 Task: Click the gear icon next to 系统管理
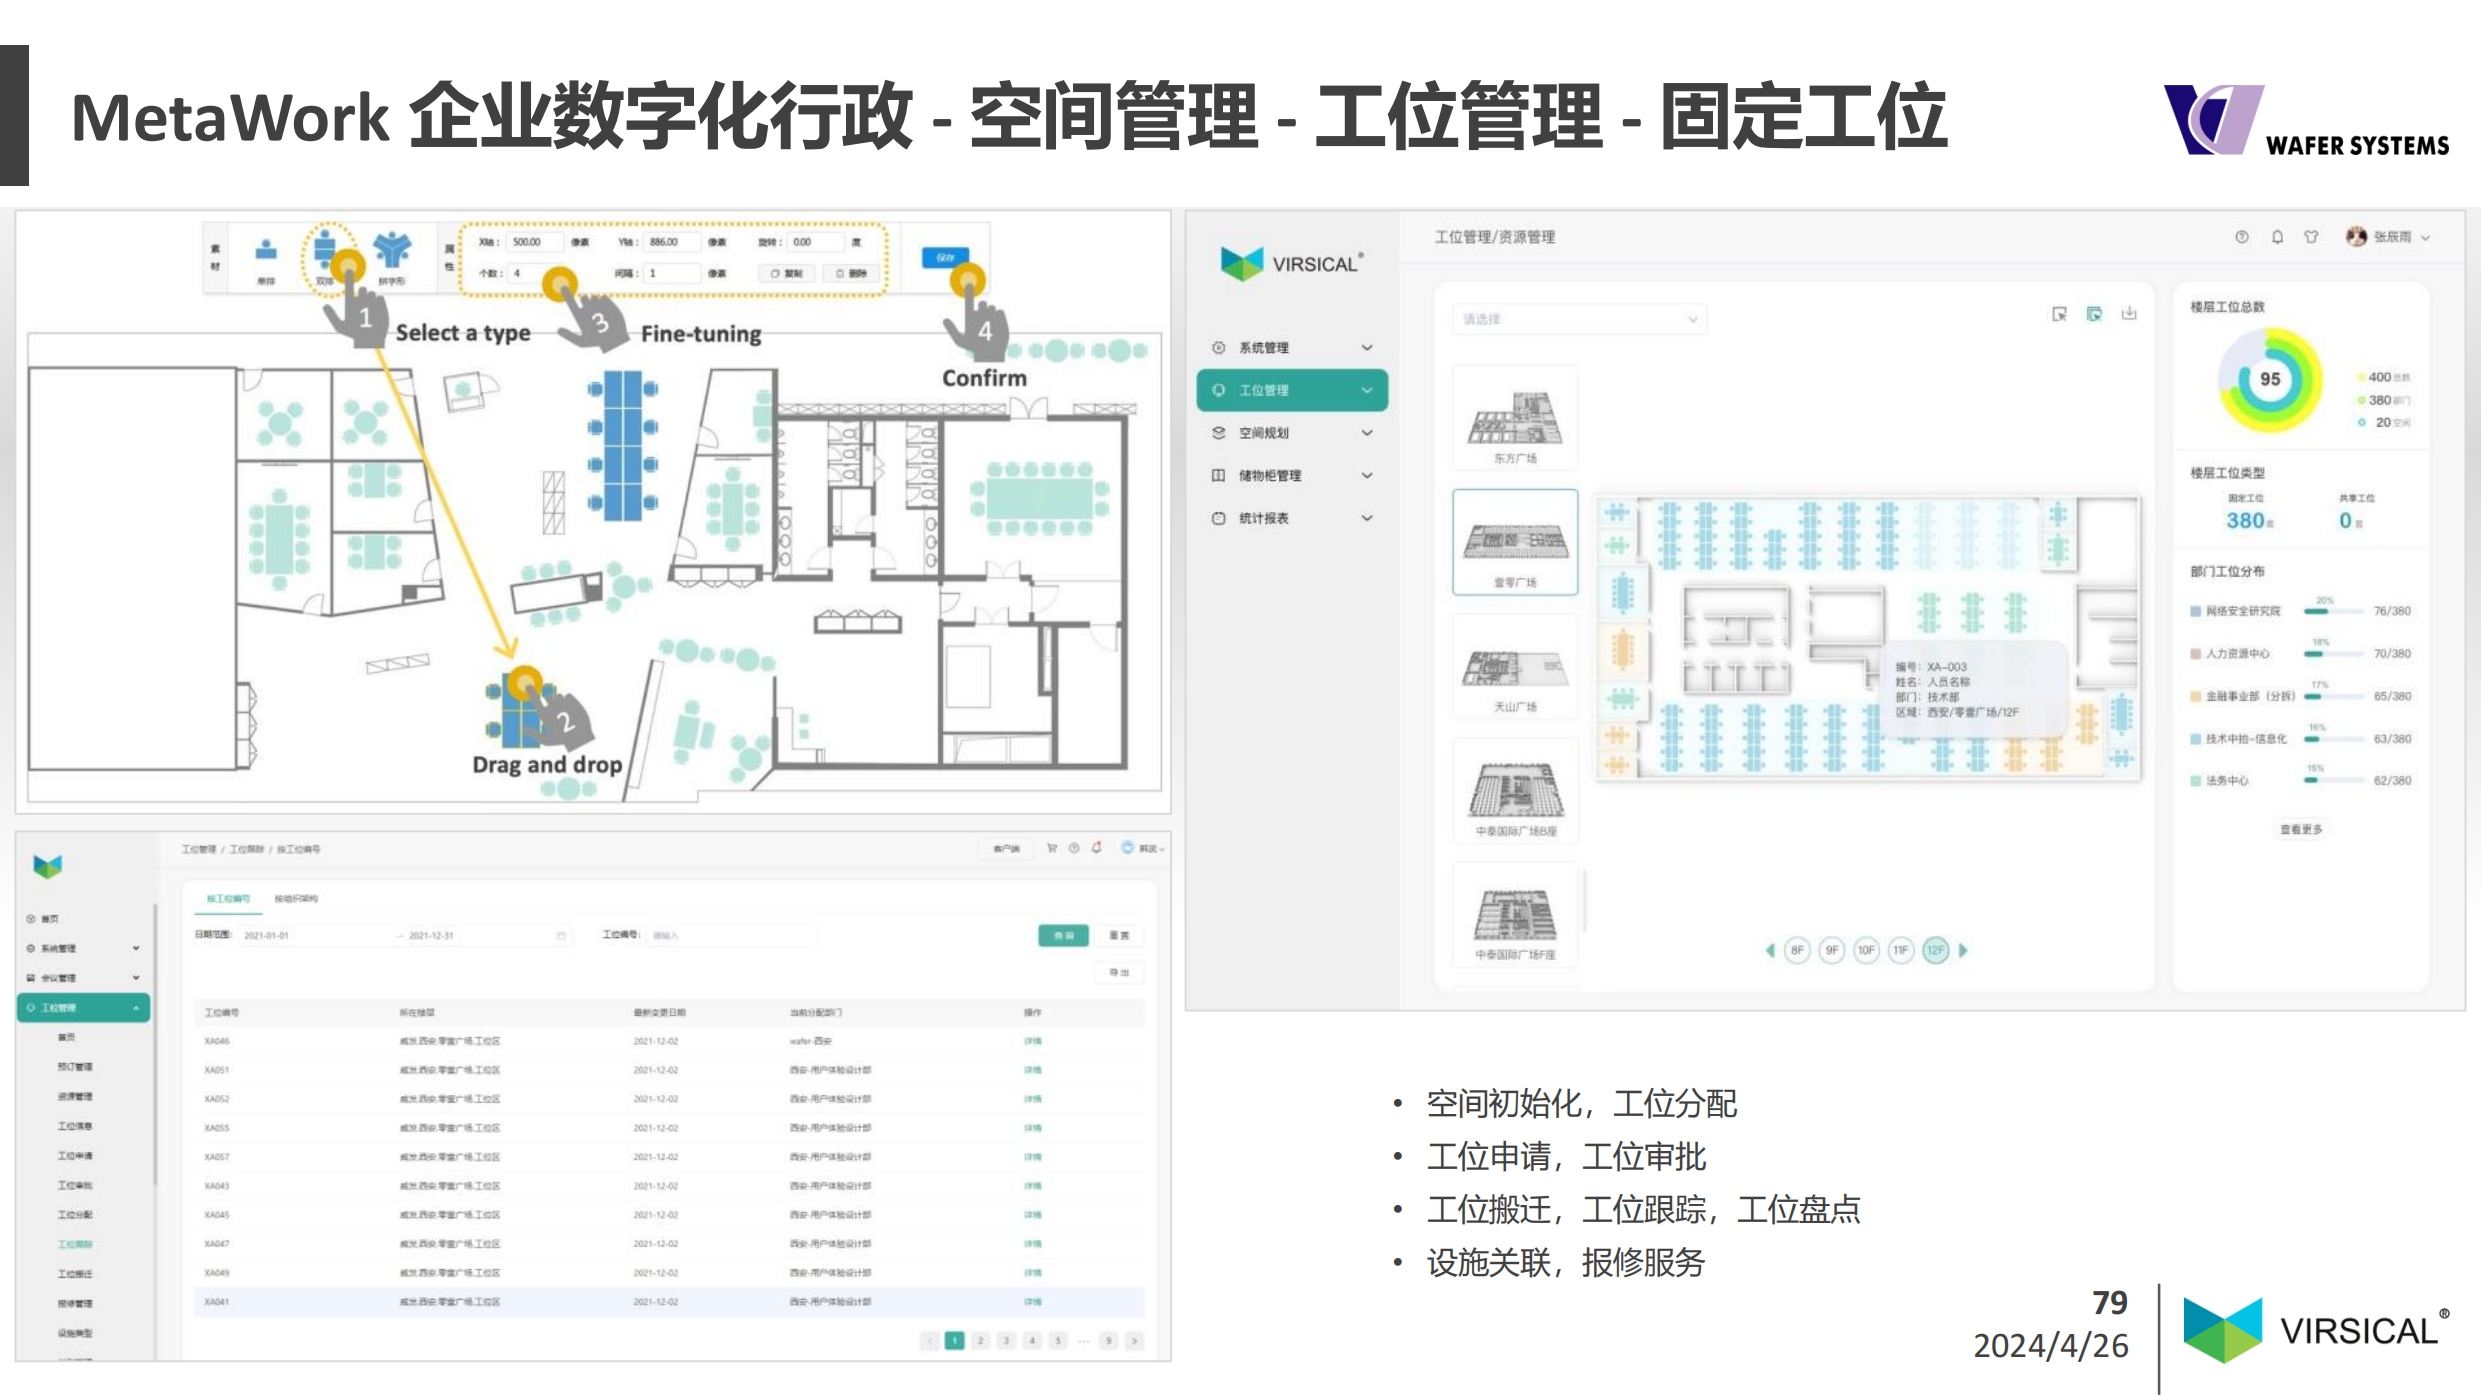(x=1218, y=348)
